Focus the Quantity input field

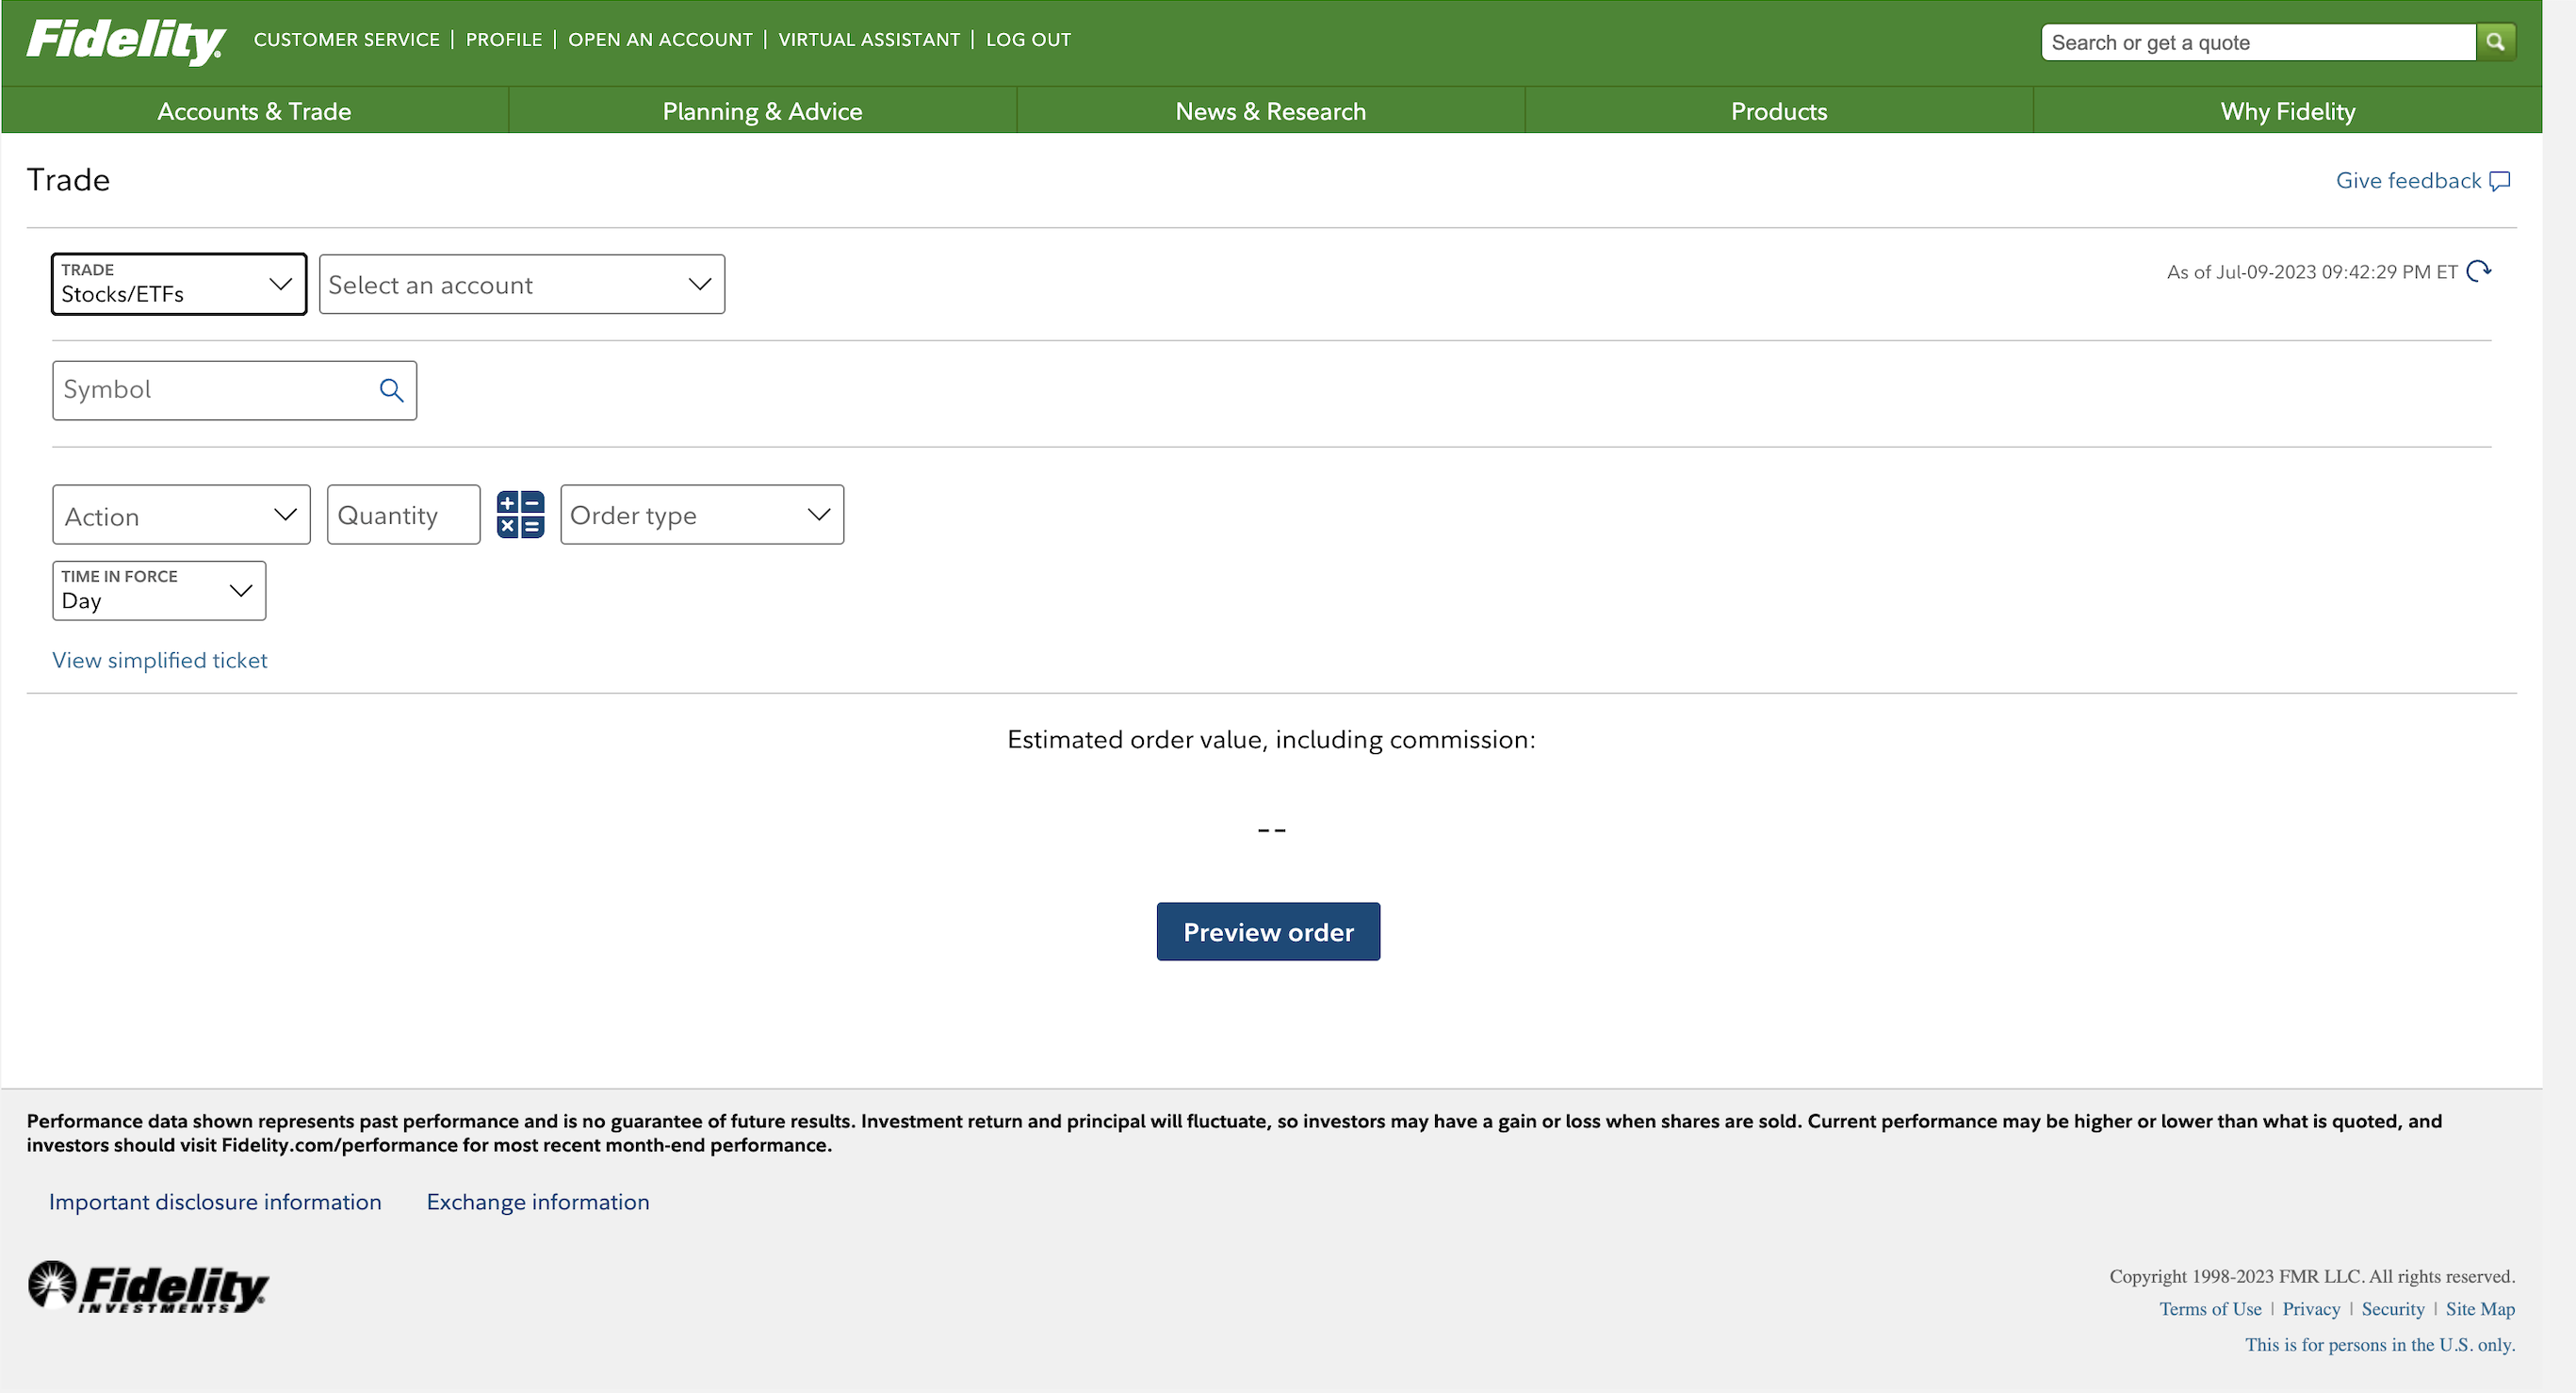tap(403, 515)
